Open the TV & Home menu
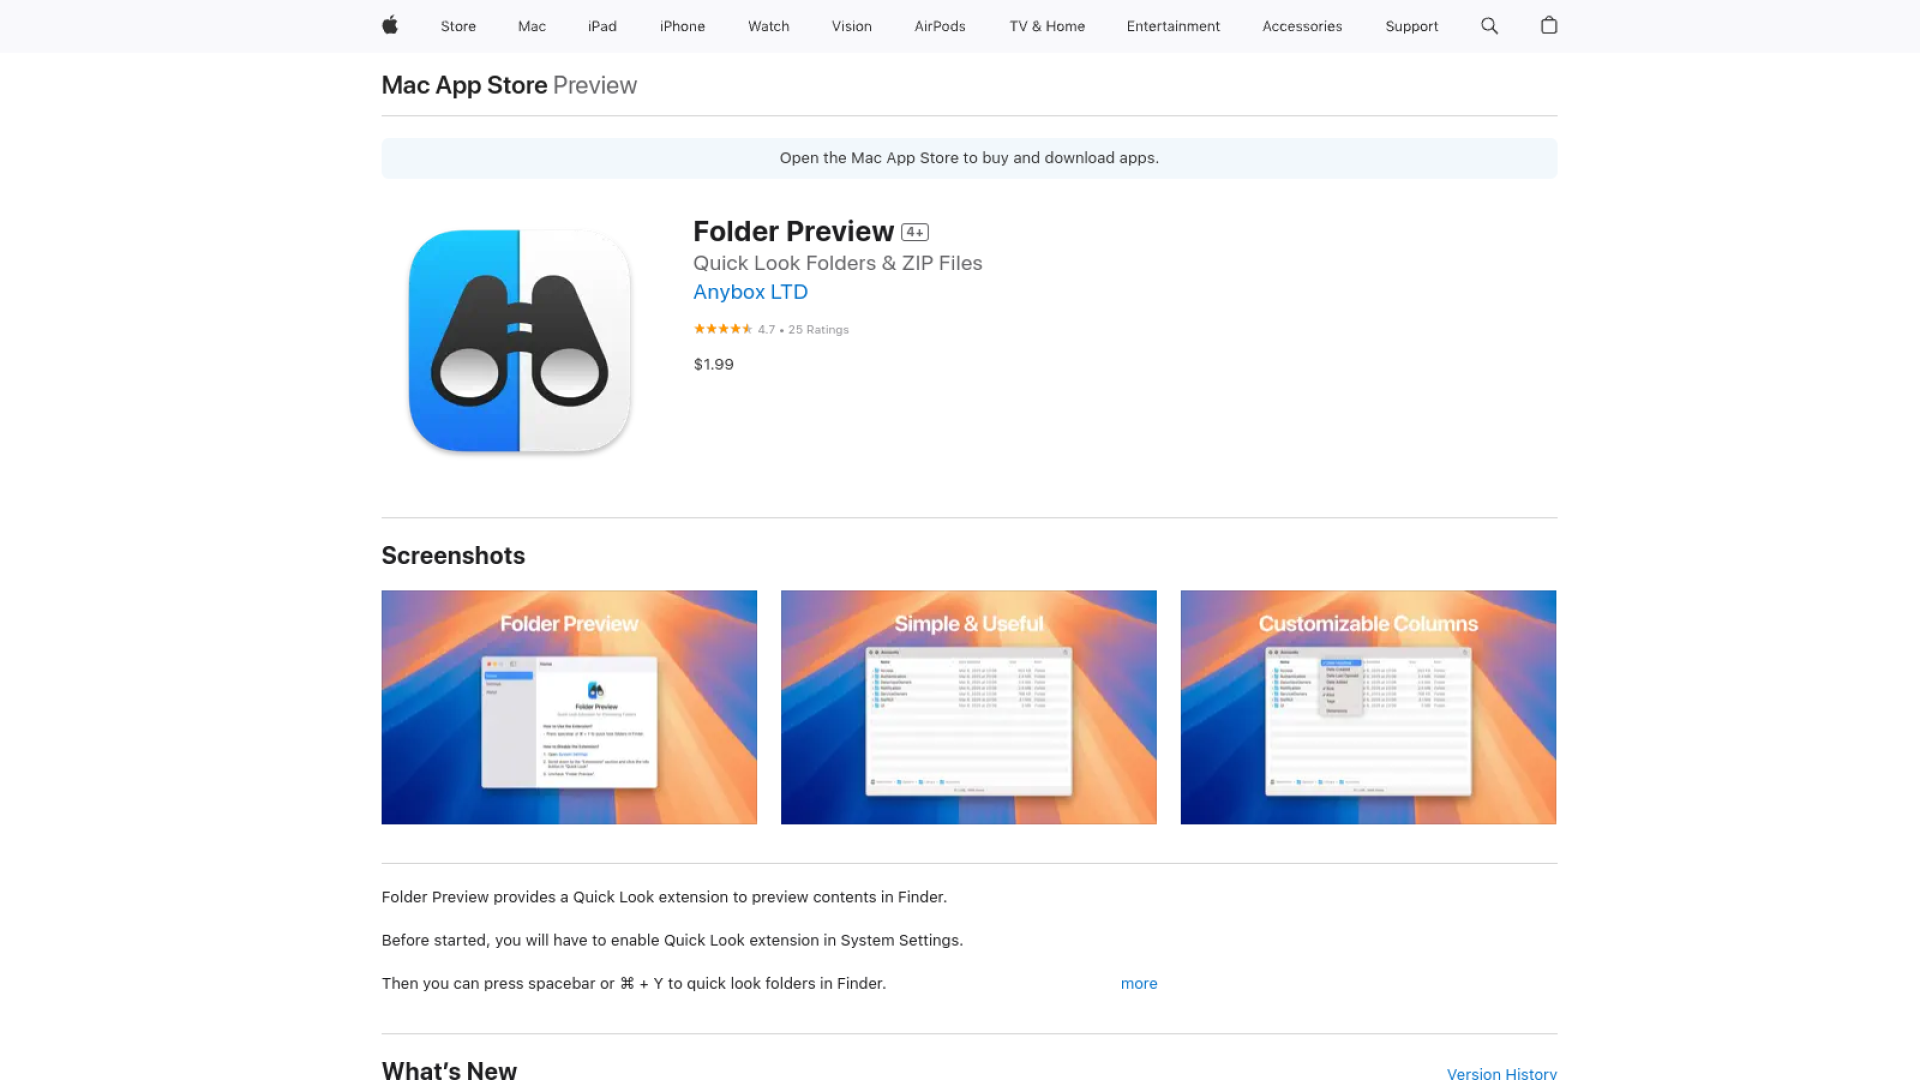This screenshot has width=1920, height=1080. (x=1047, y=26)
